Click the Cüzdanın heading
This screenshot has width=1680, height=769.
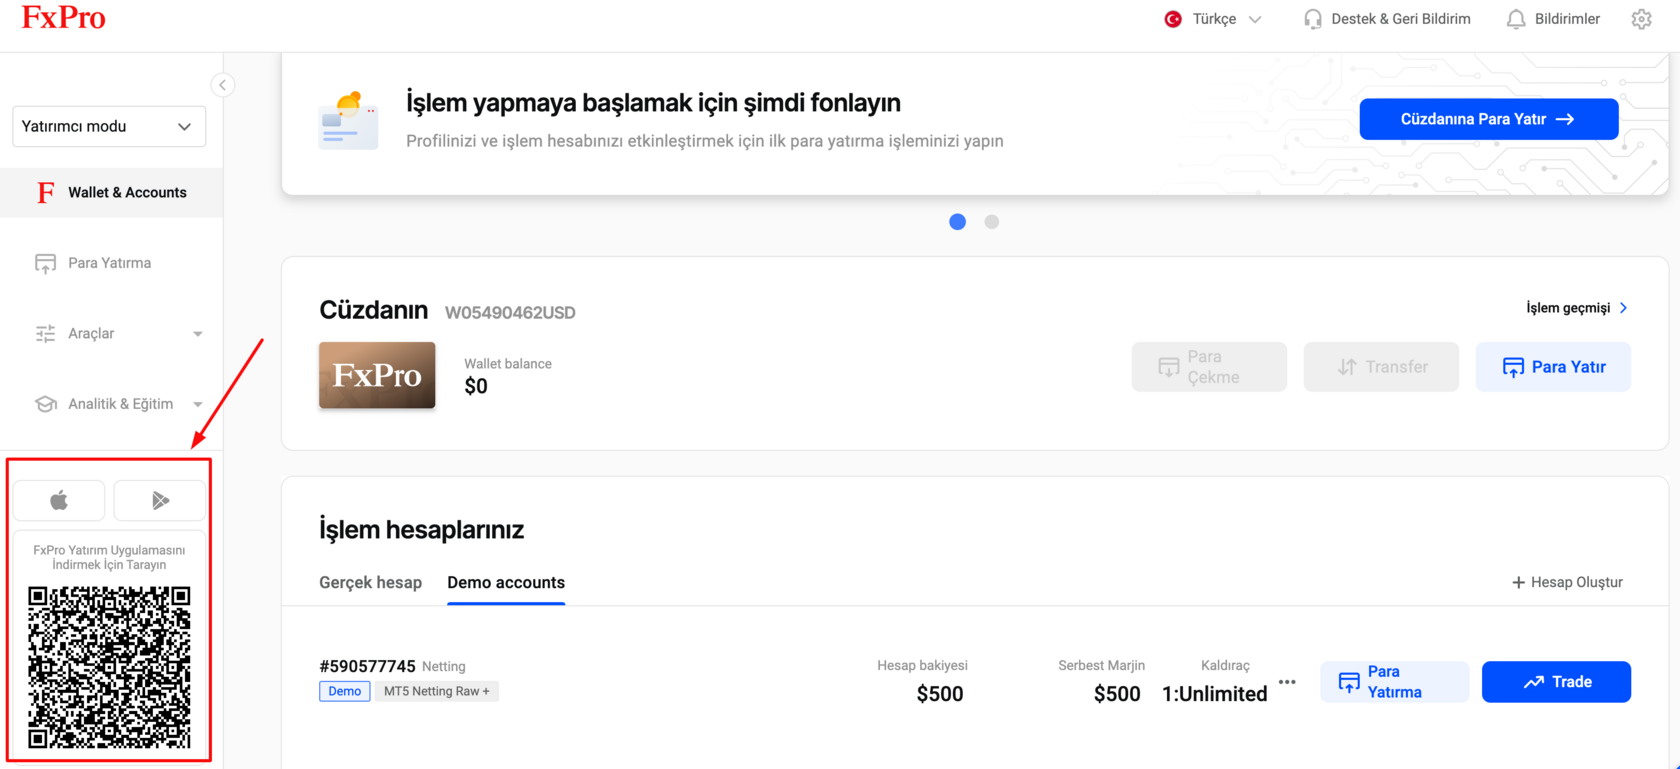pyautogui.click(x=374, y=310)
